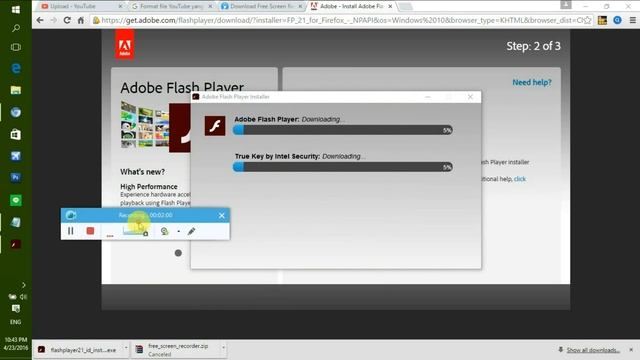Screen dimensions: 640x360
Task: Stop the recording with the red square
Action: coord(90,231)
